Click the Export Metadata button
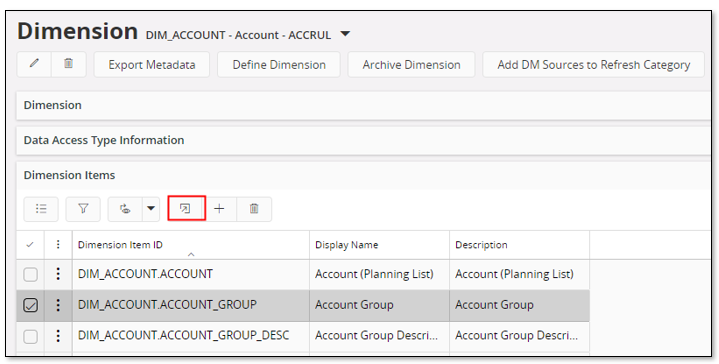This screenshot has height=364, width=719. coord(152,65)
